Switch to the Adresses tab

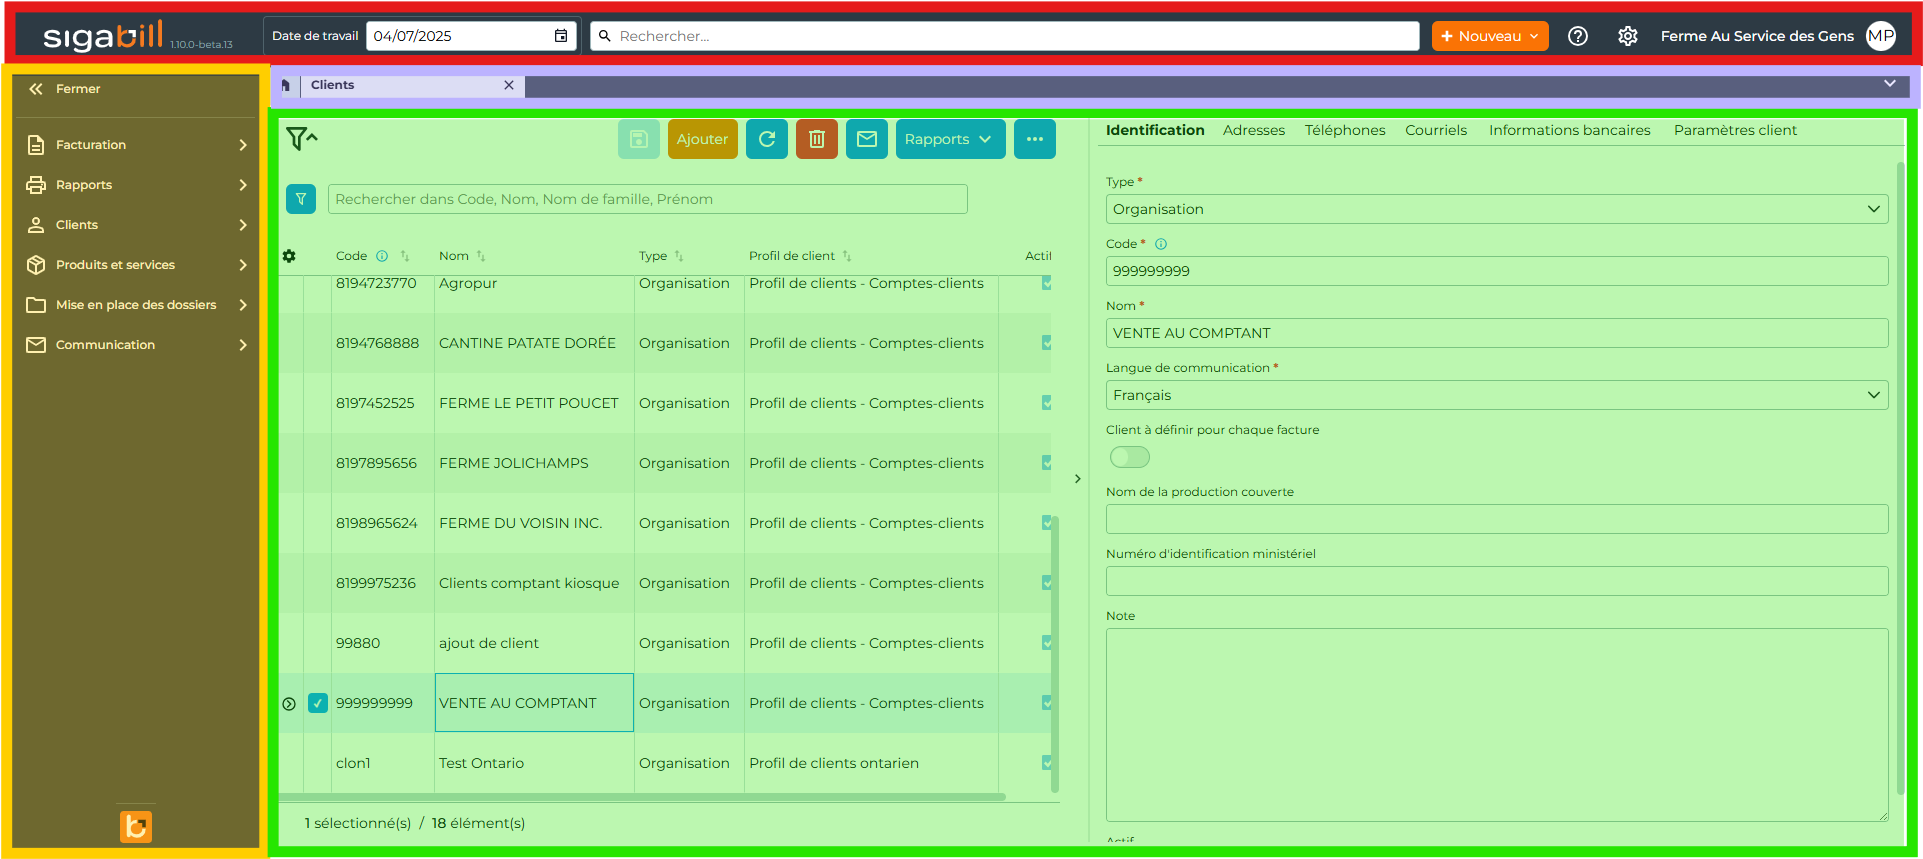tap(1254, 130)
